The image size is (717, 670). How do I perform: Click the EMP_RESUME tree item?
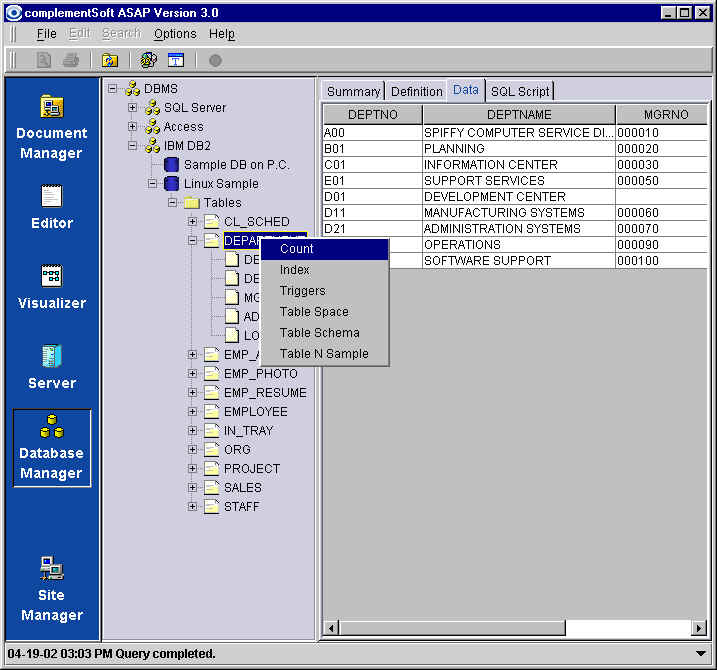[265, 392]
